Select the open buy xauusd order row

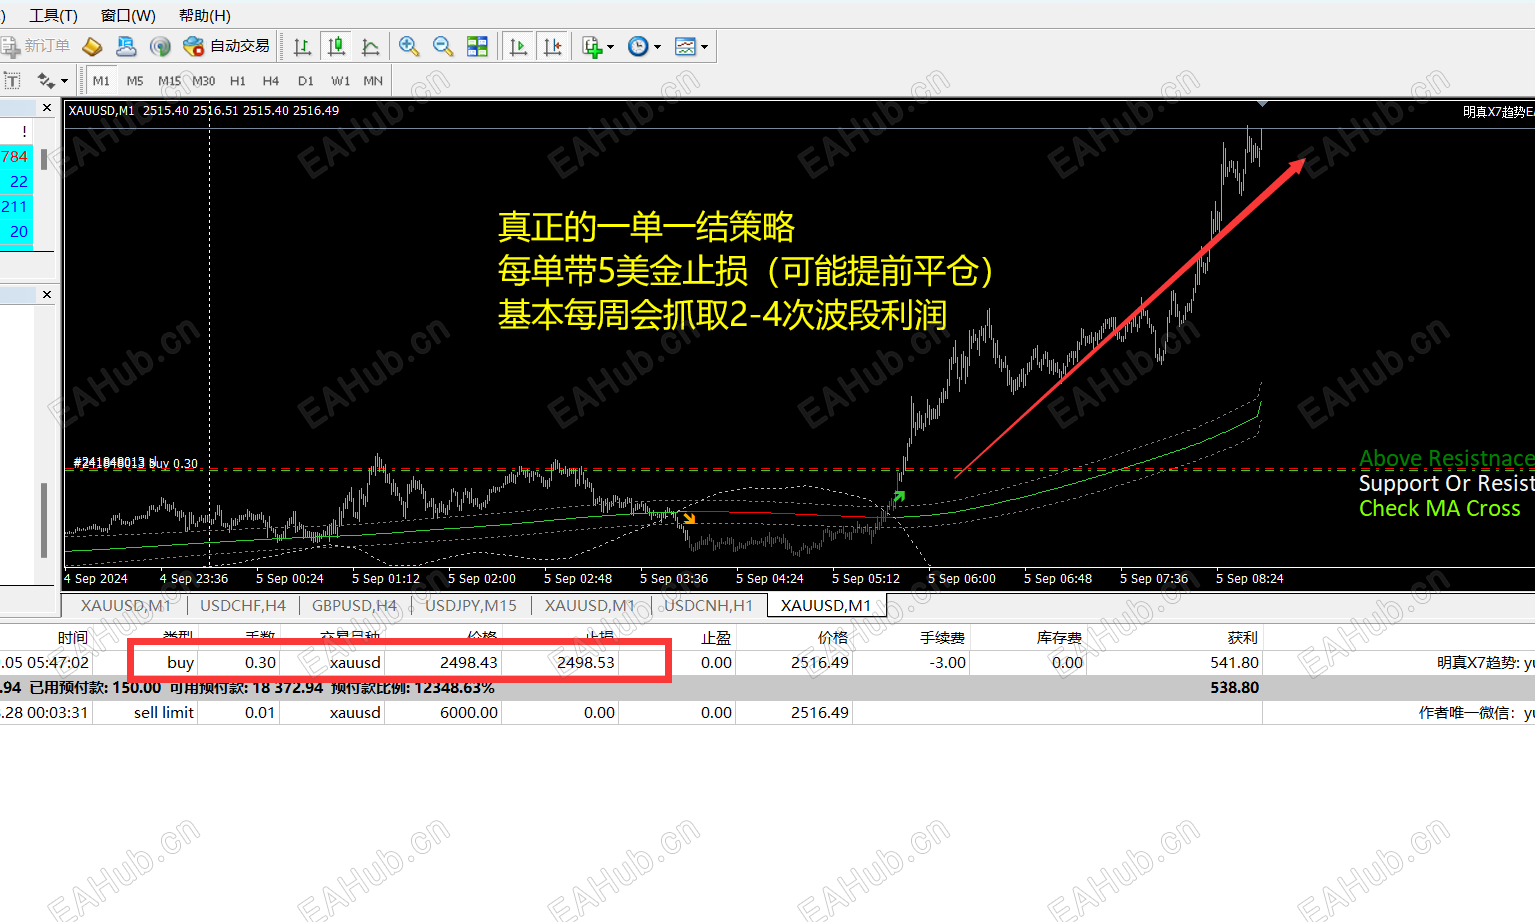767,662
